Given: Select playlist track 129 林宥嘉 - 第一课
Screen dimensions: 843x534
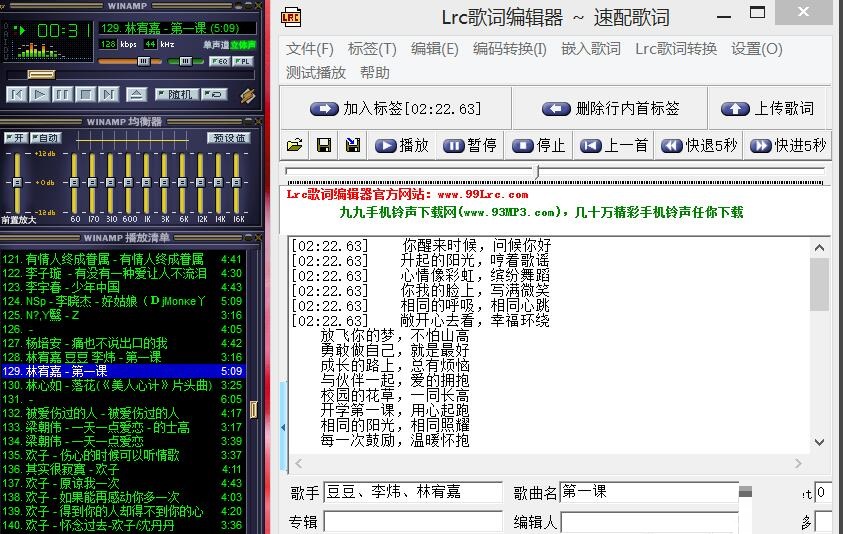Looking at the screenshot, I should coord(123,371).
